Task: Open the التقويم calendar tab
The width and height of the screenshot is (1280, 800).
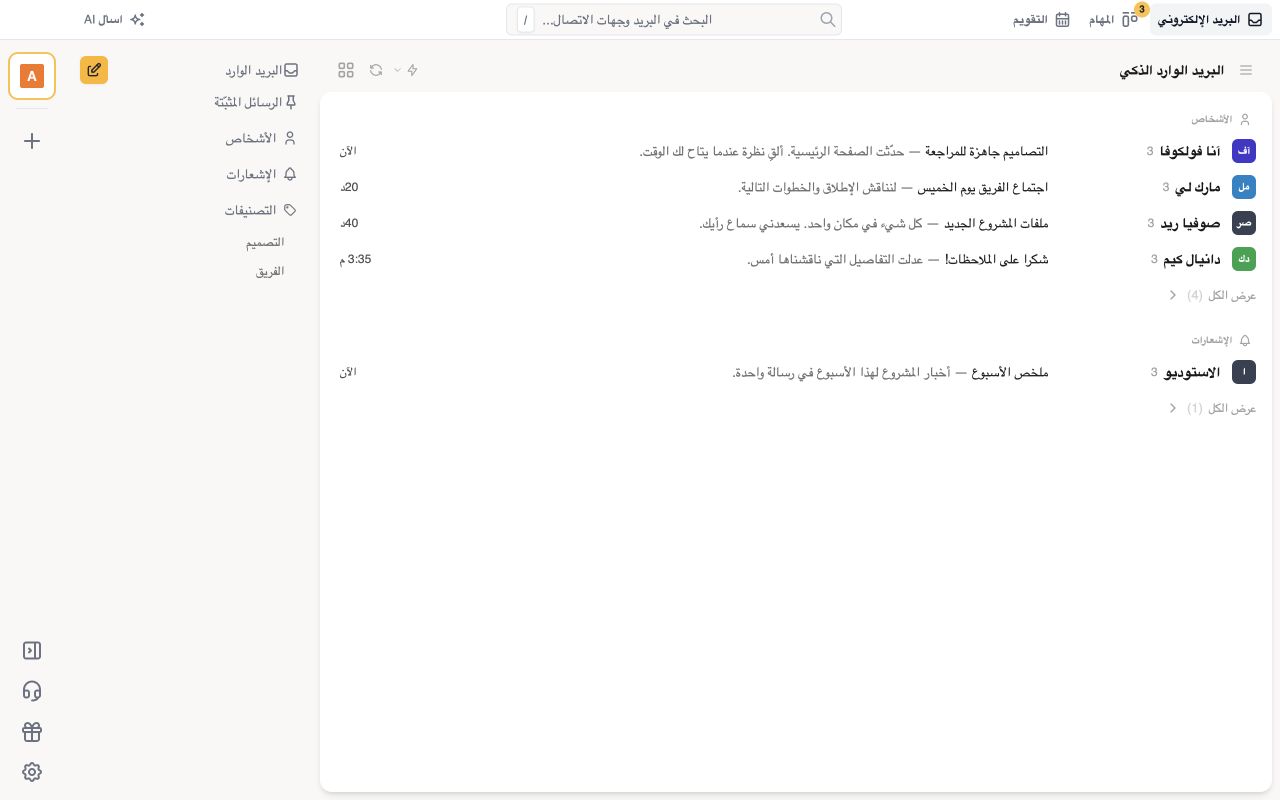Action: pyautogui.click(x=1042, y=19)
